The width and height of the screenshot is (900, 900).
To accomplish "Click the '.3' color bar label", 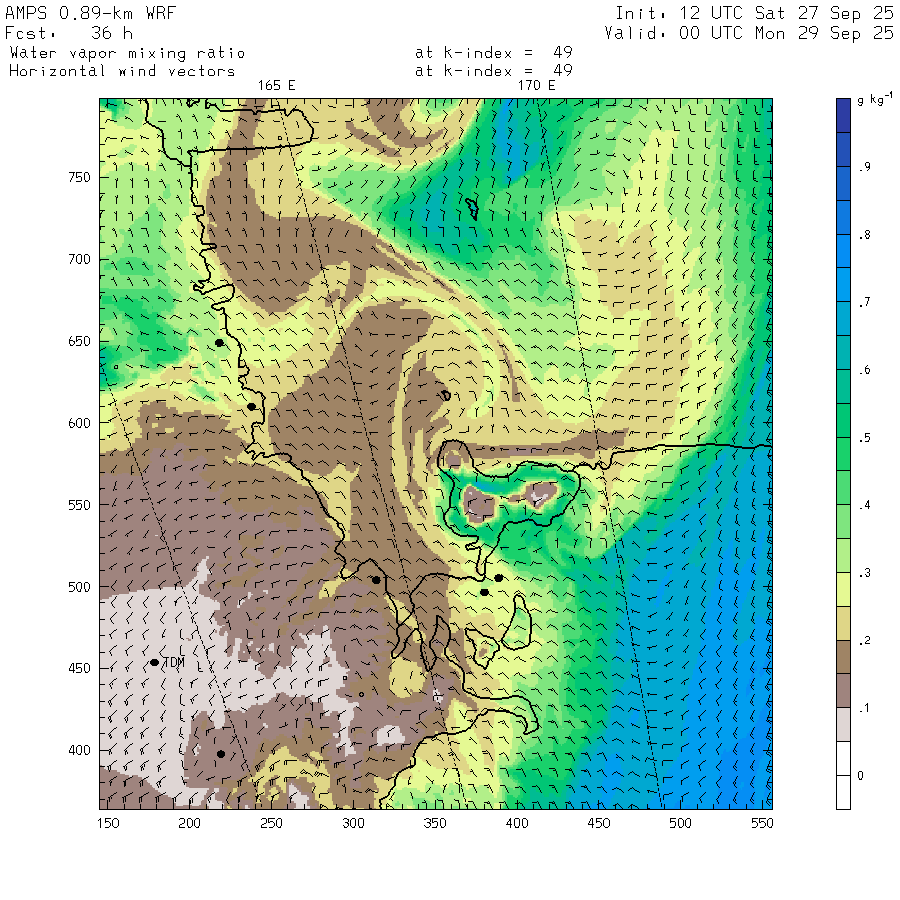I will tap(864, 573).
